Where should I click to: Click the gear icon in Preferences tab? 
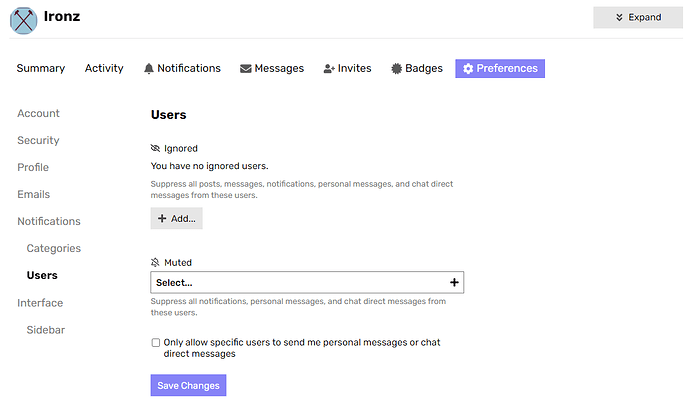coord(468,69)
